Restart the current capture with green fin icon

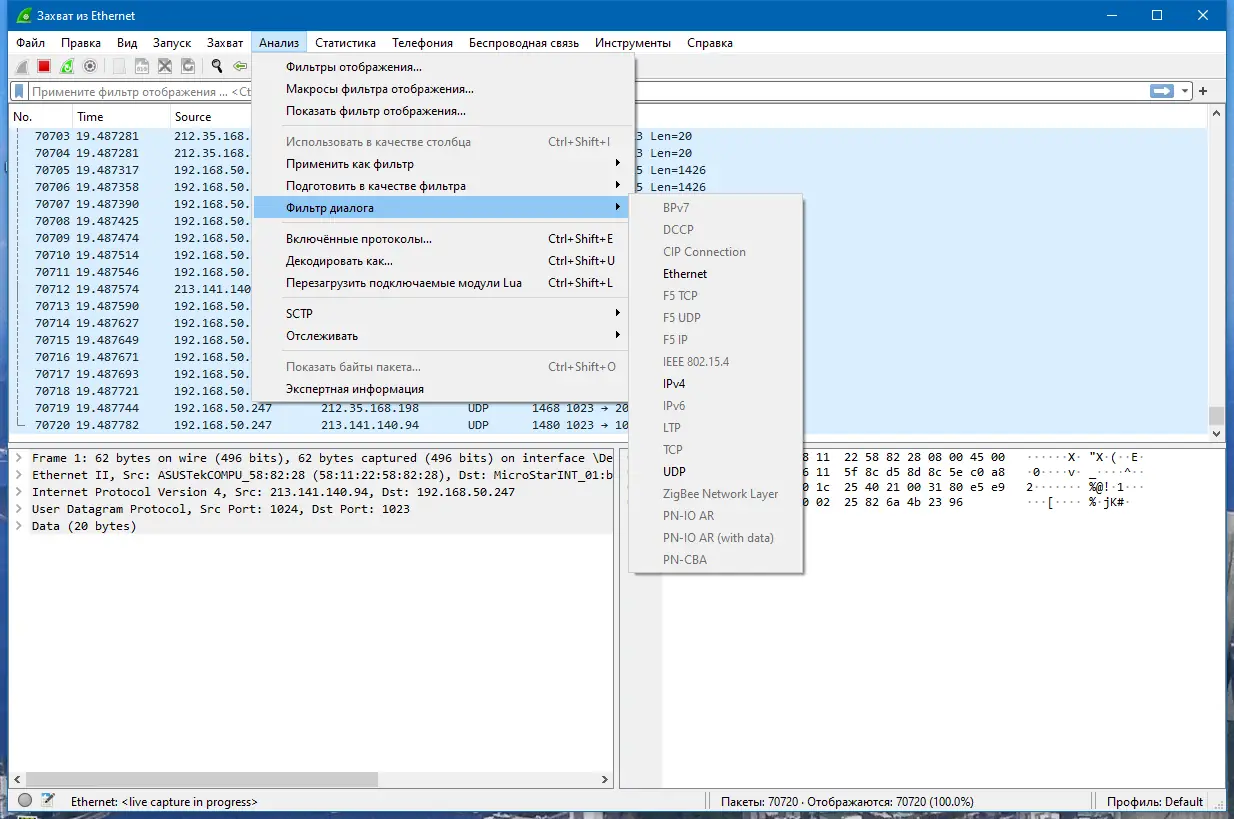click(67, 66)
